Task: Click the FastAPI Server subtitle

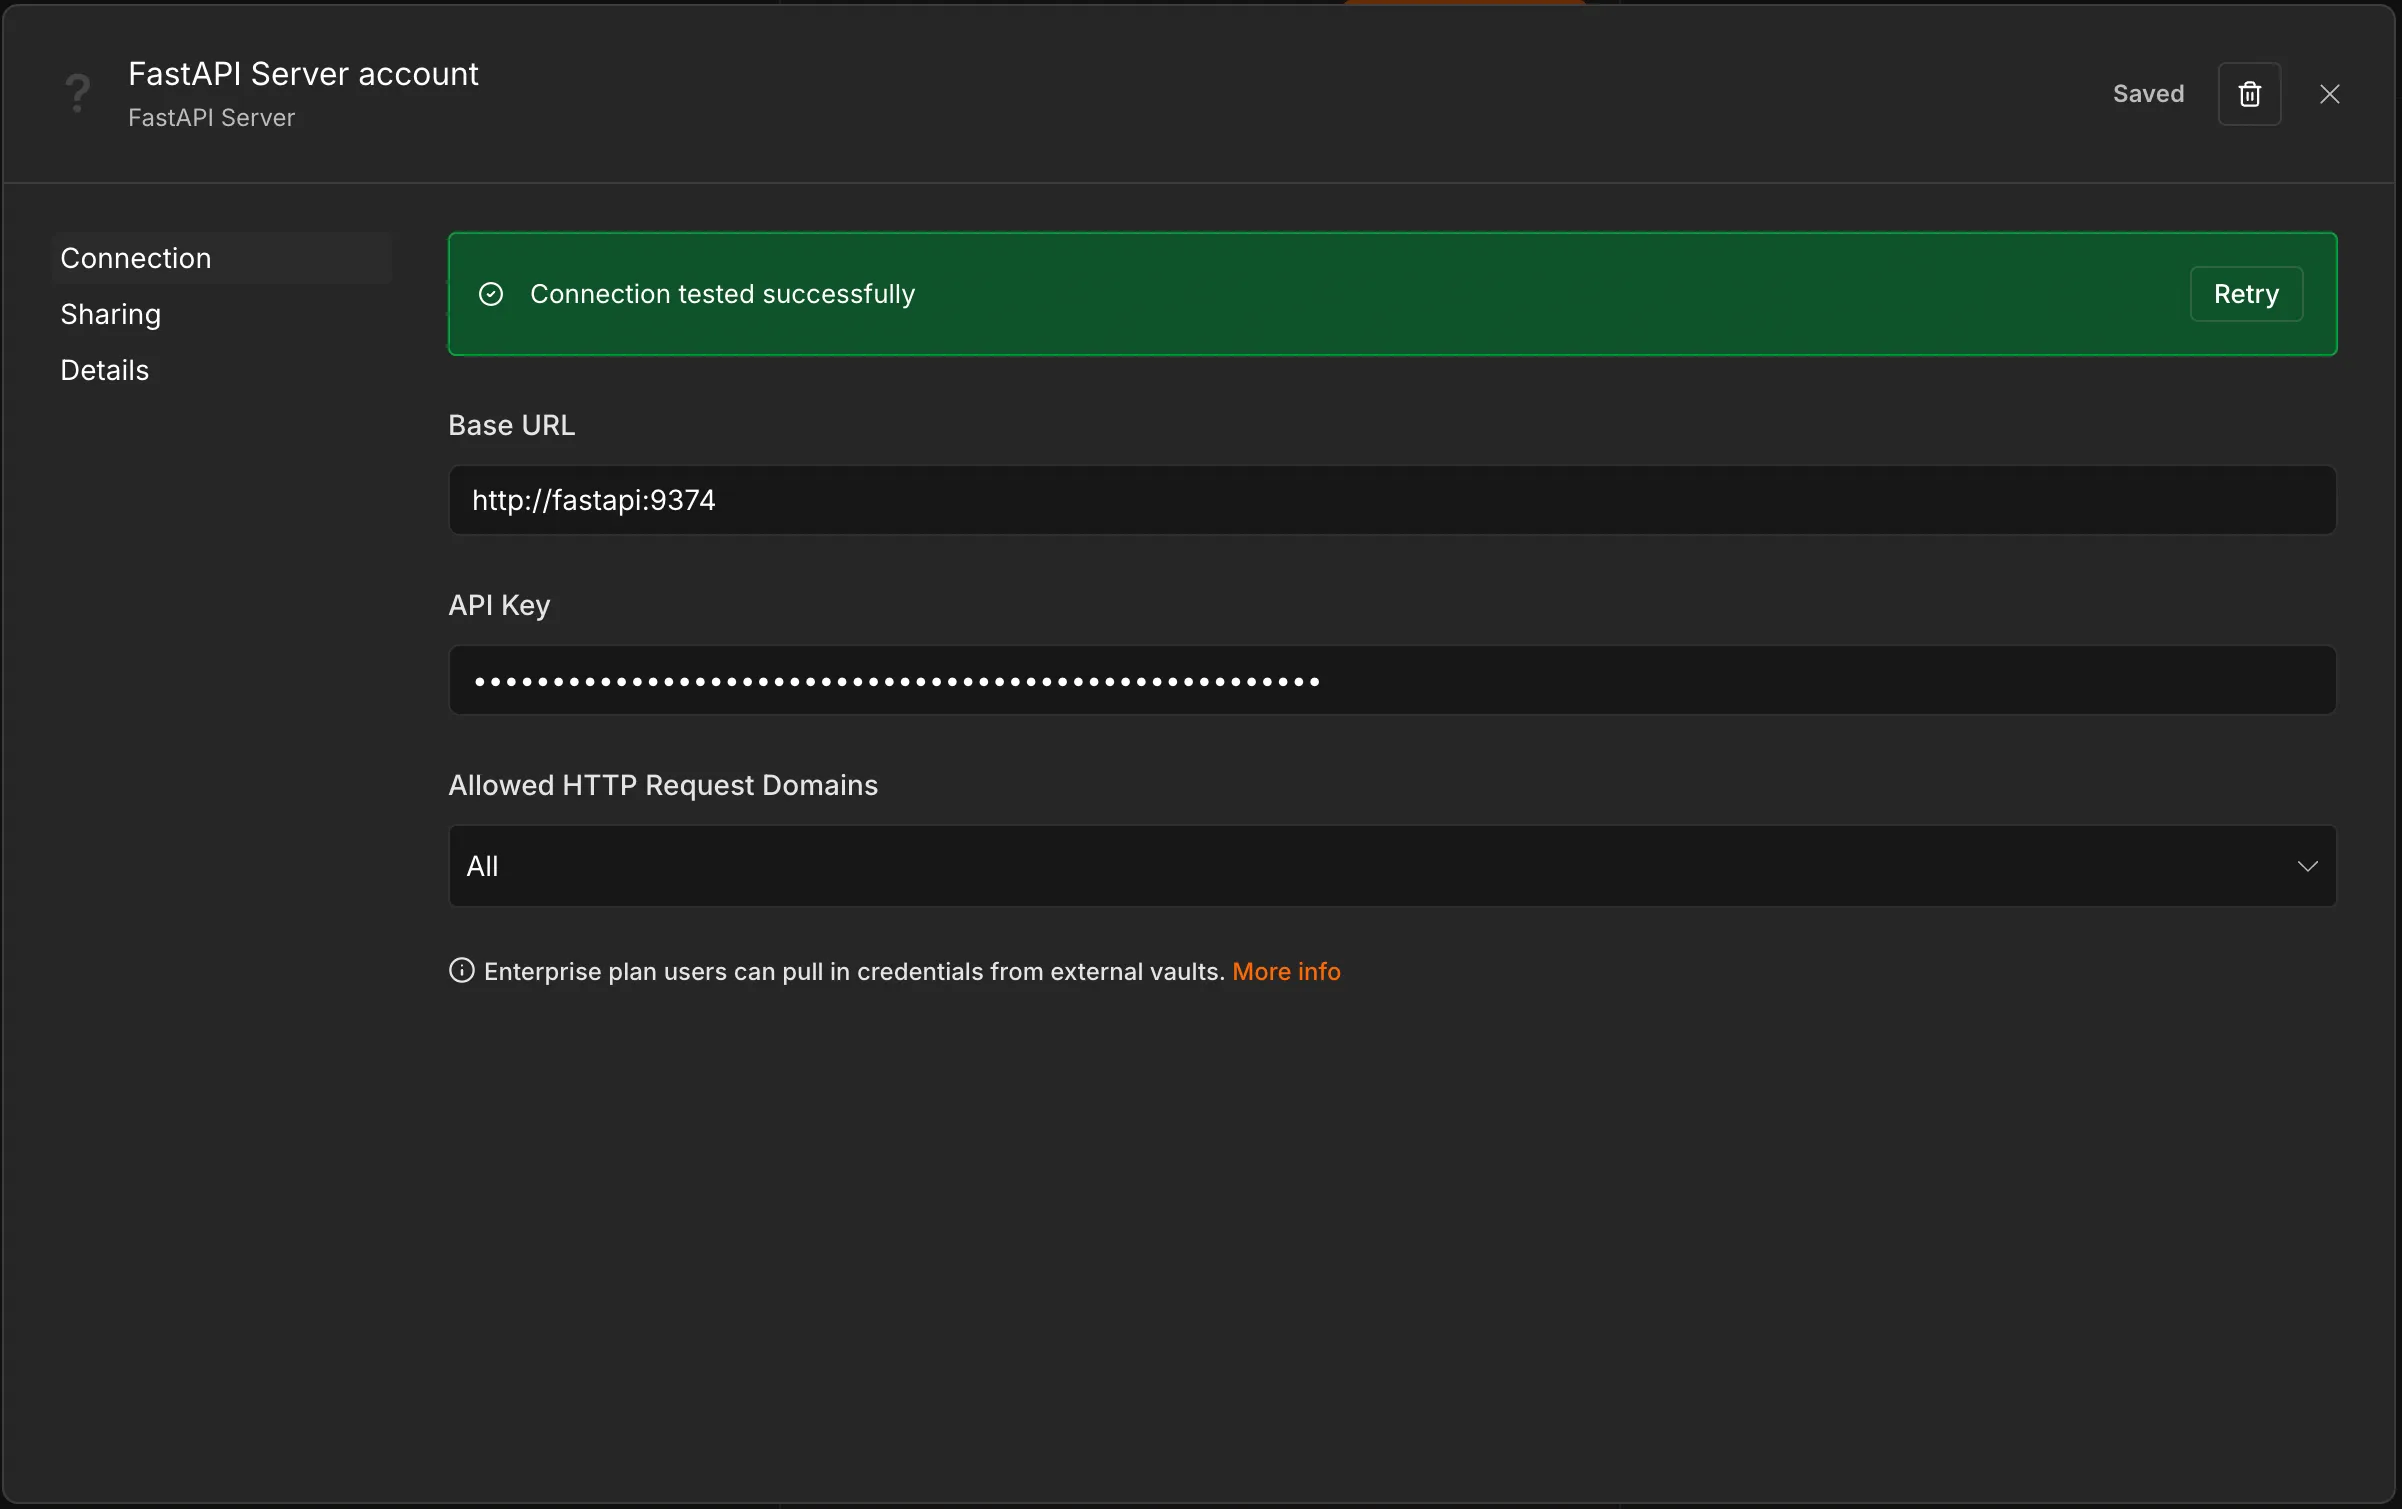Action: (x=211, y=118)
